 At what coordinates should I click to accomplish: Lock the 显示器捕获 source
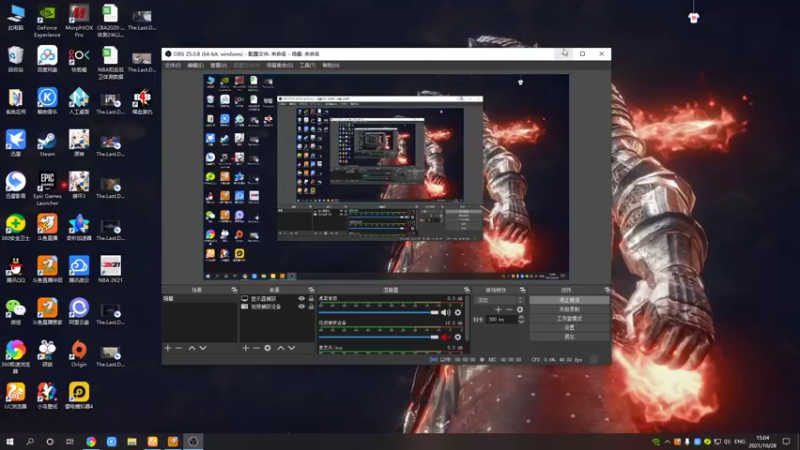tap(311, 298)
